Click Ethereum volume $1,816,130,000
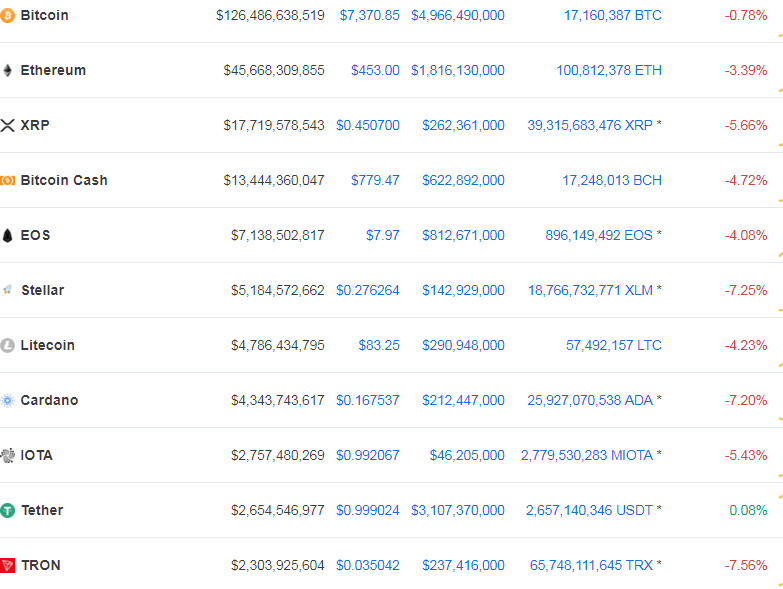783x589 pixels. point(458,70)
